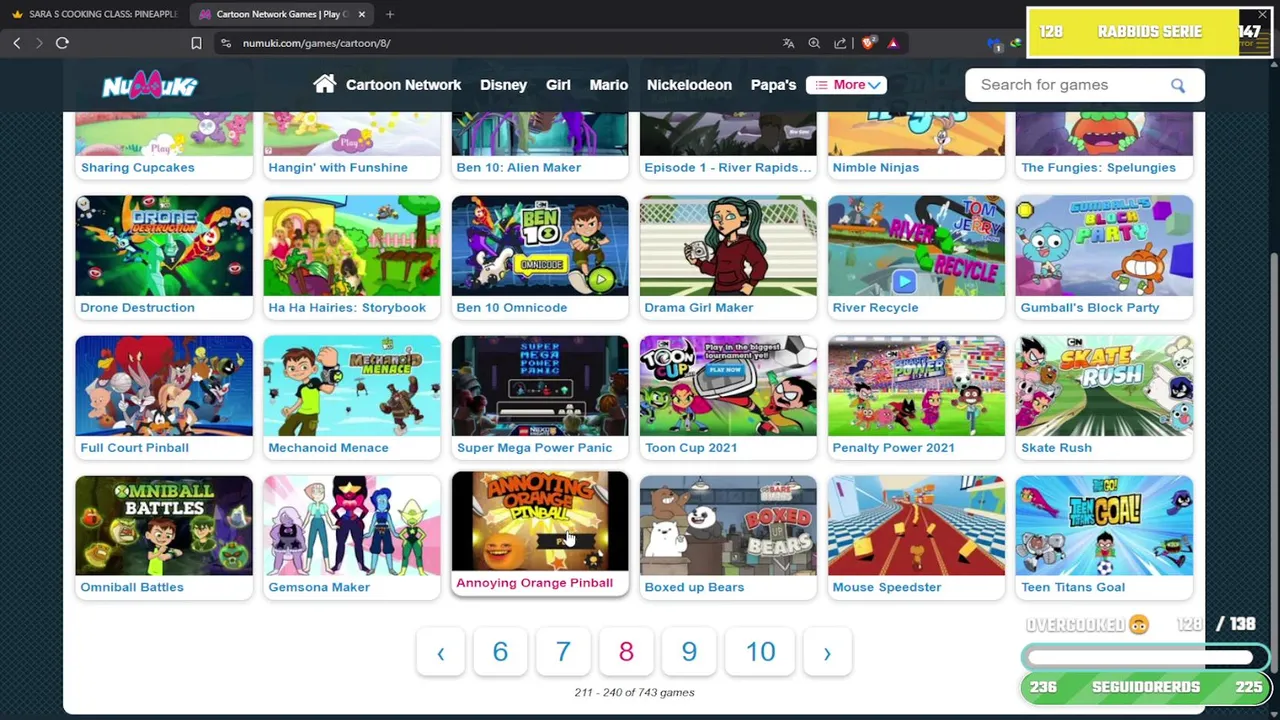The height and width of the screenshot is (720, 1280).
Task: Bookmark this page icon
Action: [196, 43]
